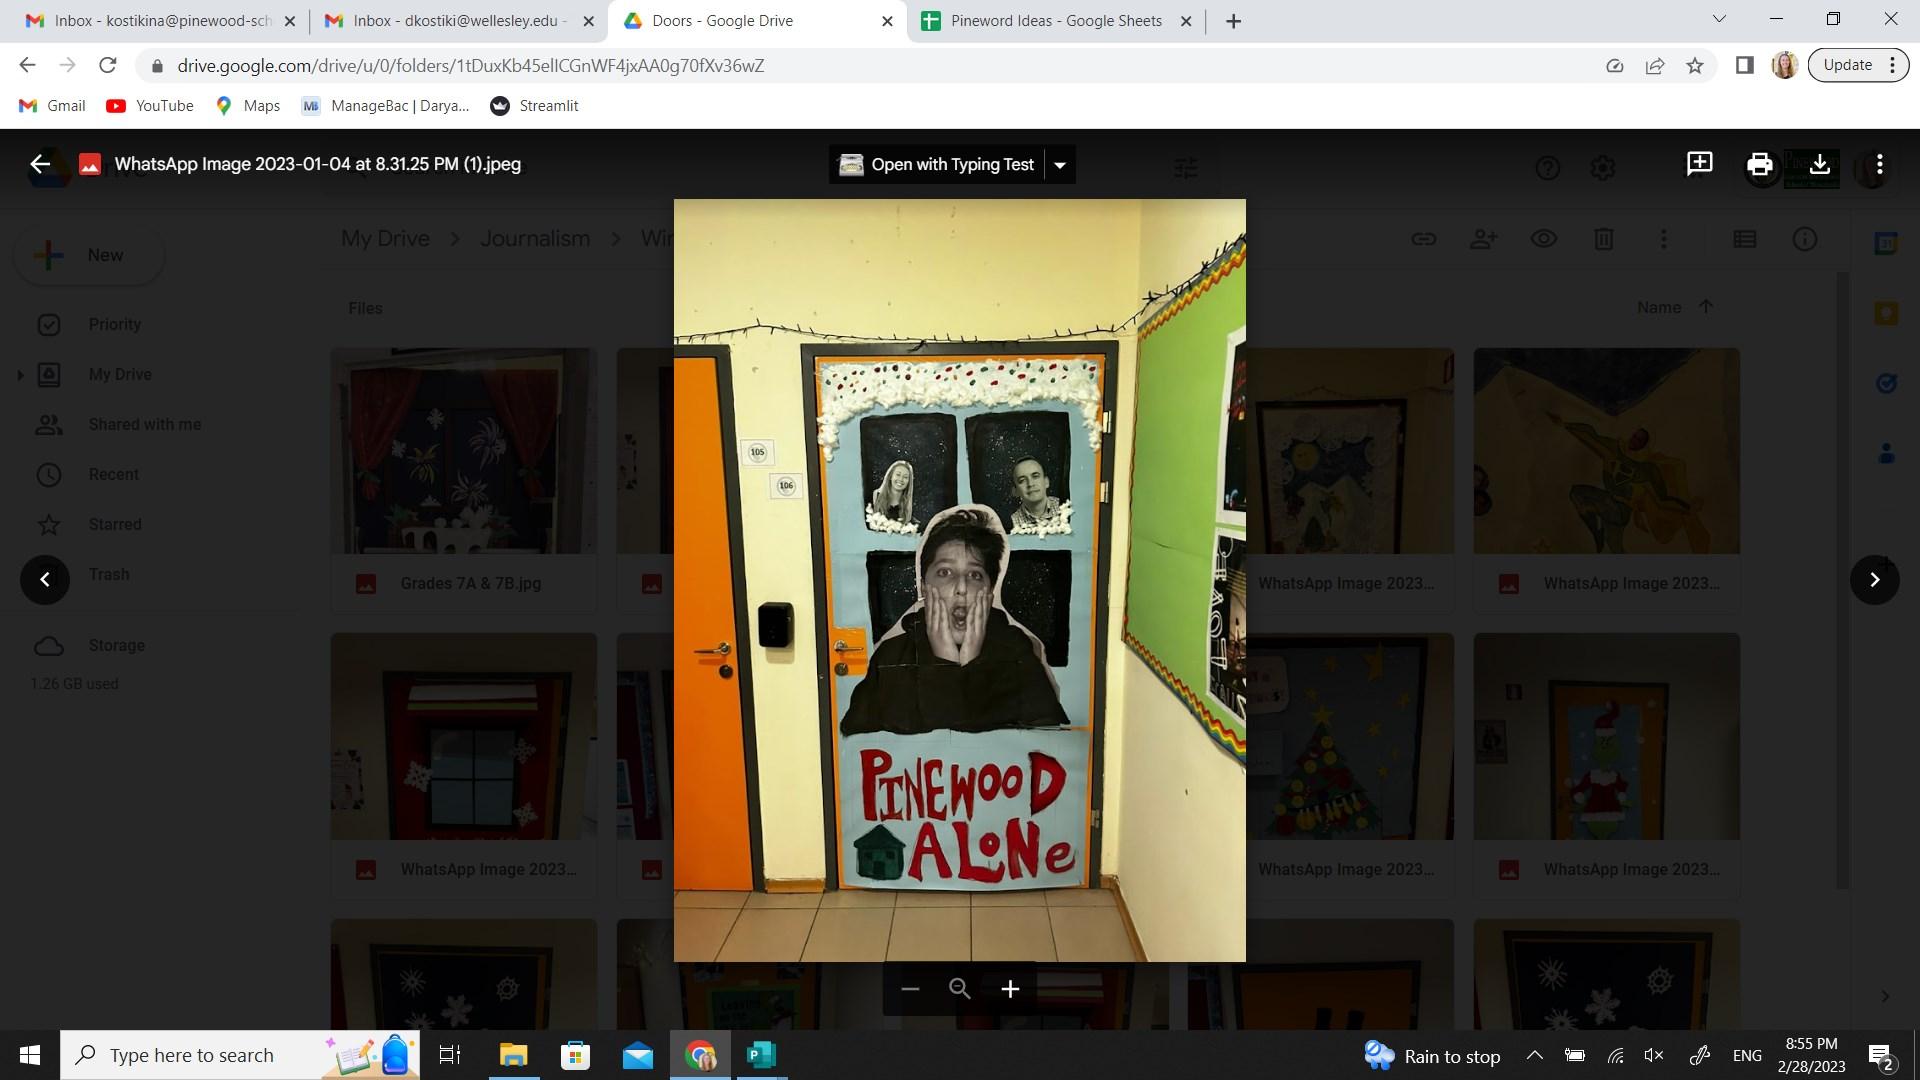Toggle browser side panel icon
Screen dimensions: 1920x1080
(x=1744, y=66)
